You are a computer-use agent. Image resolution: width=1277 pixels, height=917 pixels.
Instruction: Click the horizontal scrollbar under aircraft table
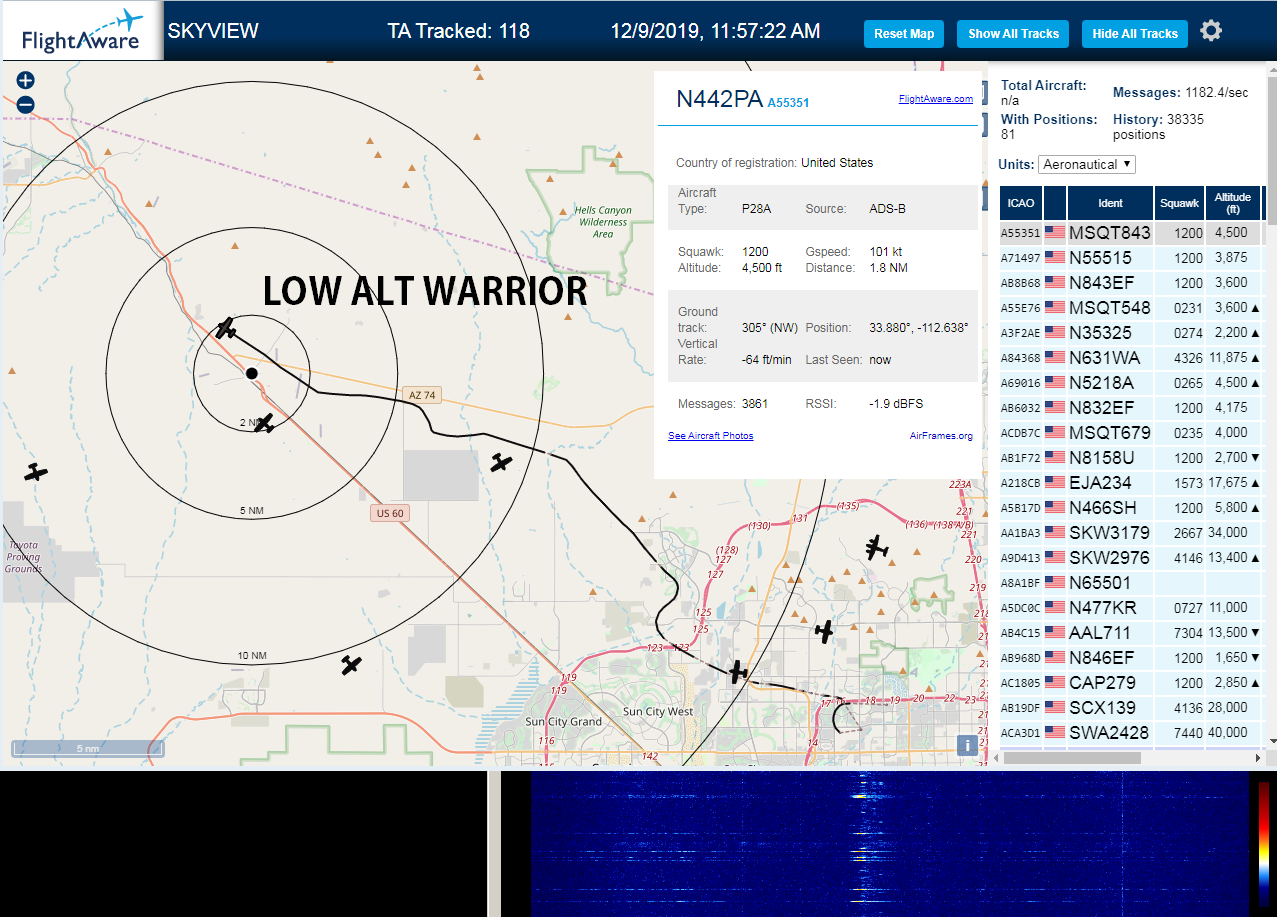coord(1072,757)
